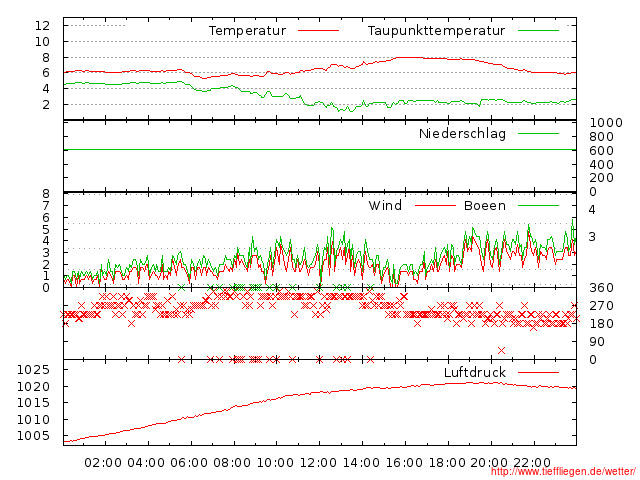Click the 06:00 time axis label

coord(189,463)
